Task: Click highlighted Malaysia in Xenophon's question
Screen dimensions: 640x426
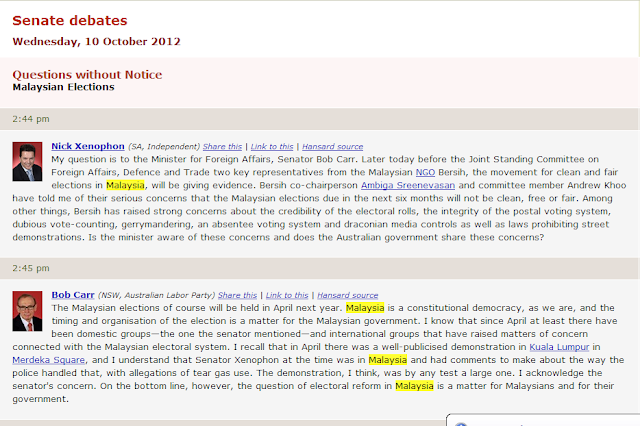Action: click(125, 185)
